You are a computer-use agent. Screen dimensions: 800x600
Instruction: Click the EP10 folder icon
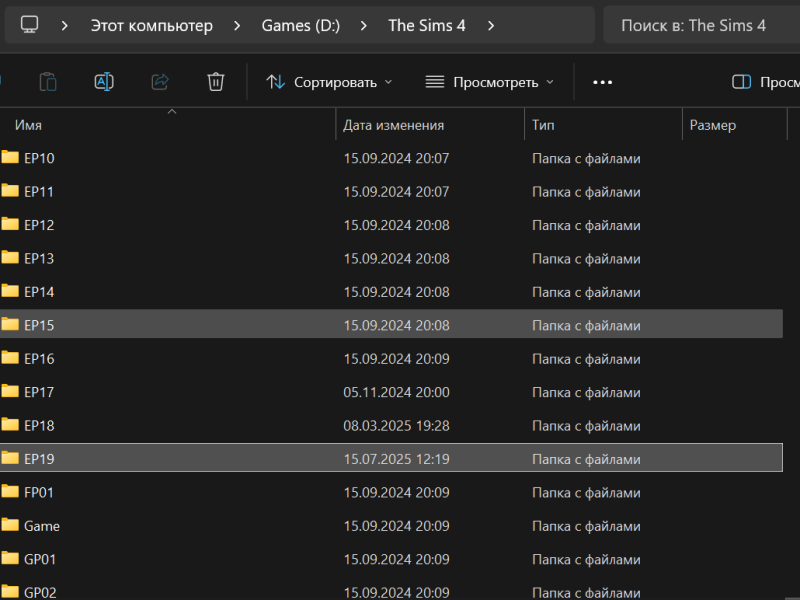click(x=10, y=157)
